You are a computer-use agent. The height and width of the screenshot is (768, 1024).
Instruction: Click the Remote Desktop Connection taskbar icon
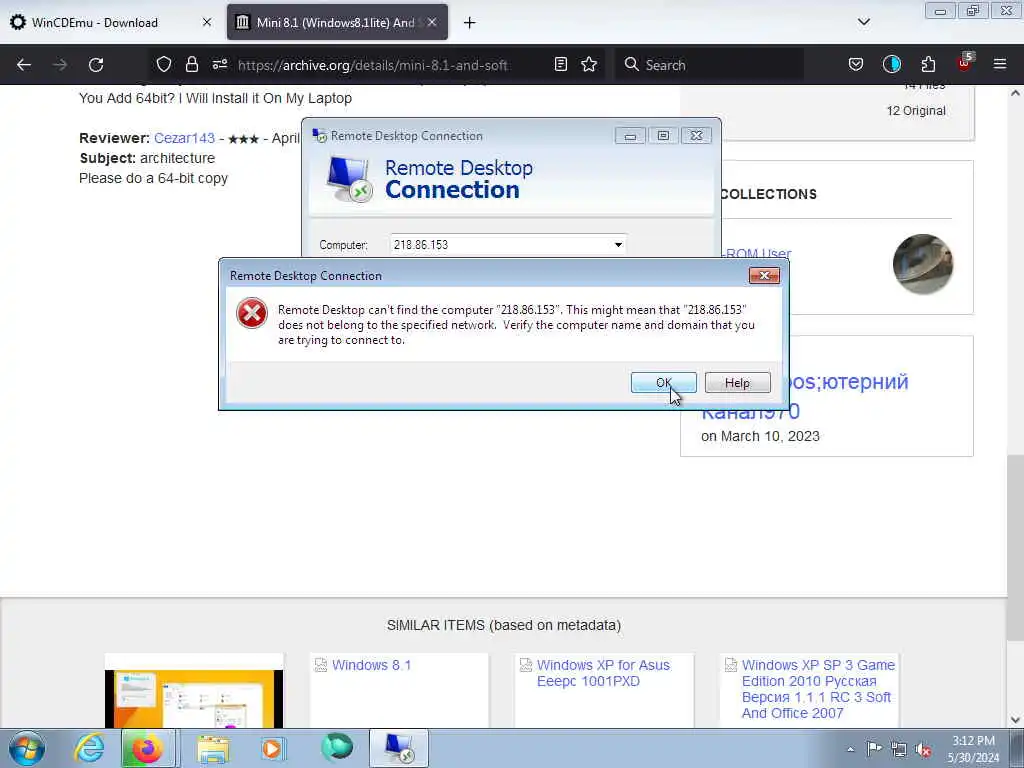click(x=399, y=748)
